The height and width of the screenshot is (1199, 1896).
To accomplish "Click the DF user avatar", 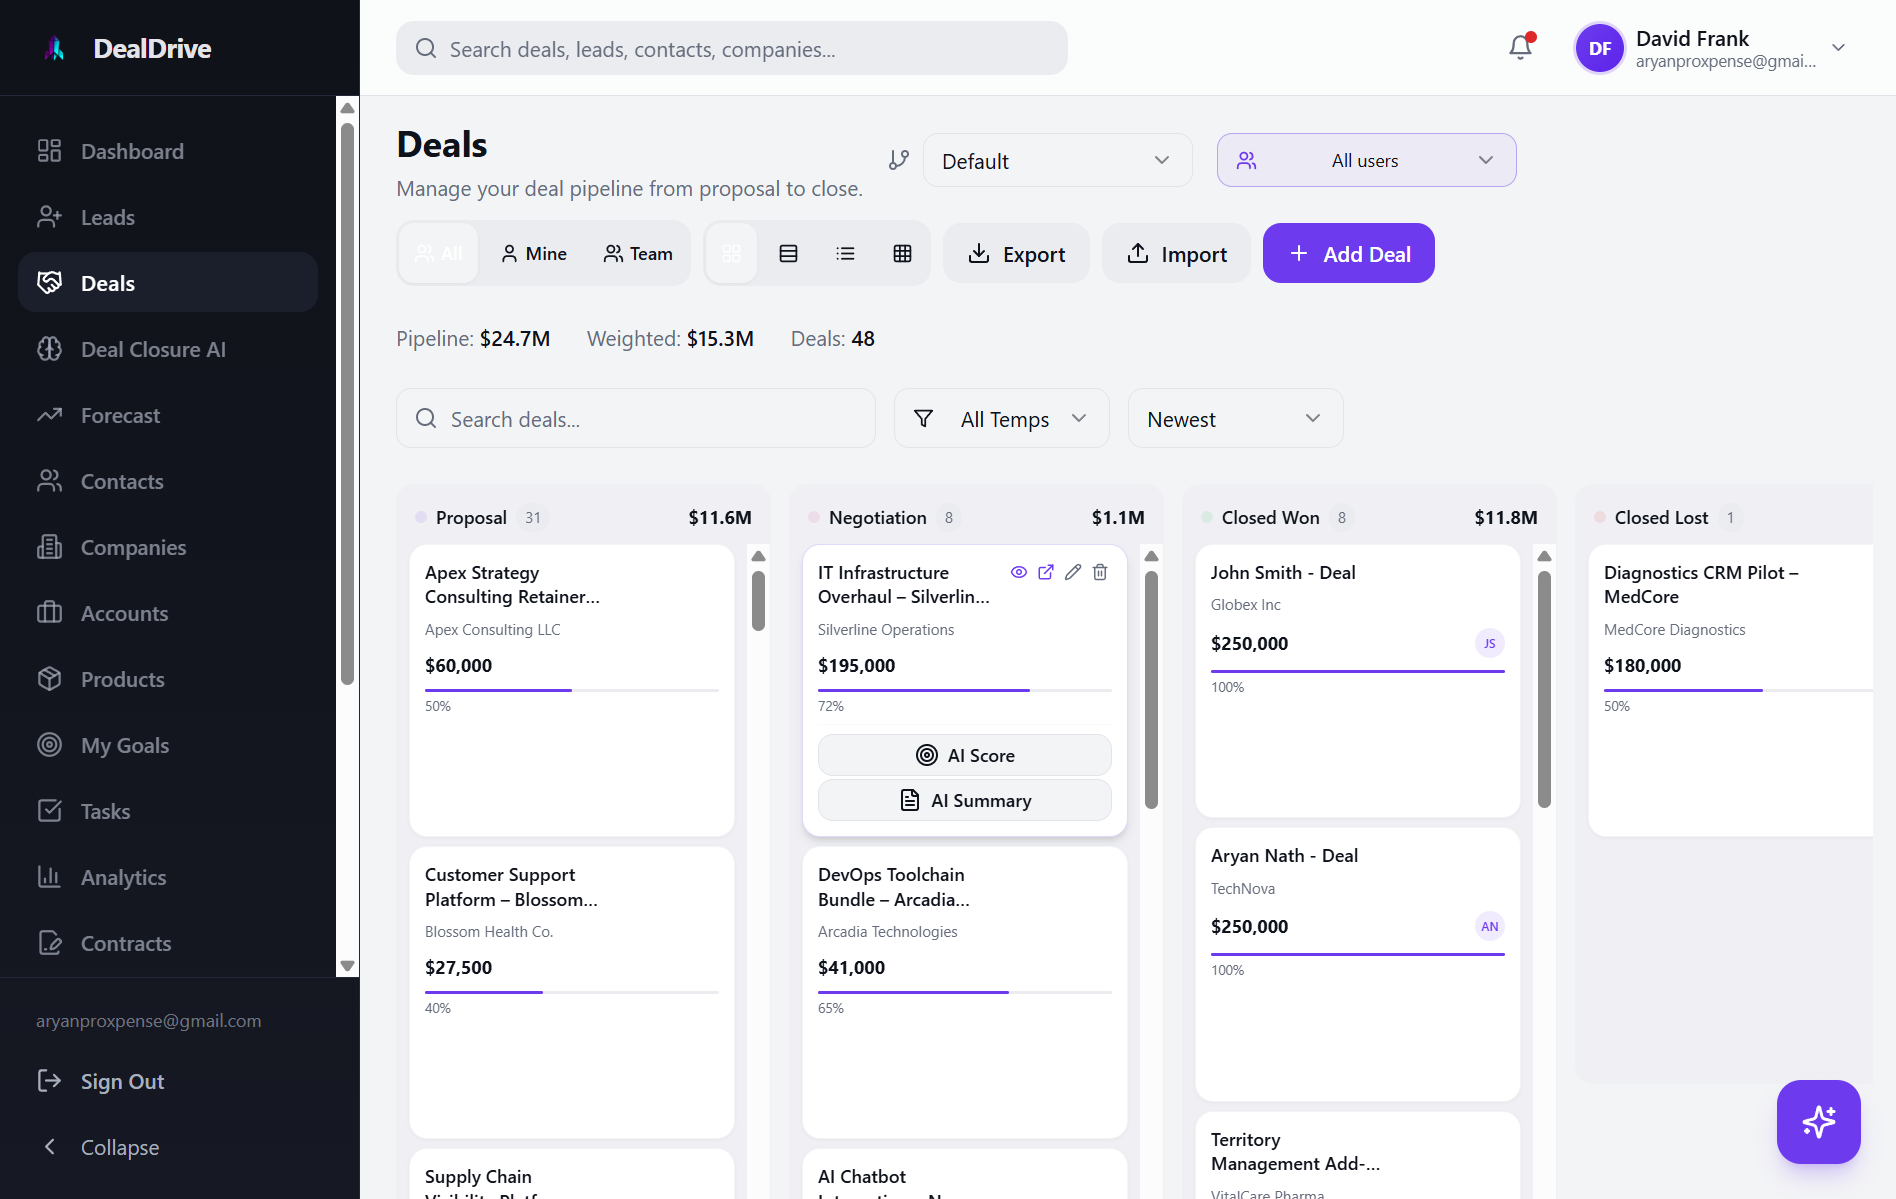I will [1599, 48].
